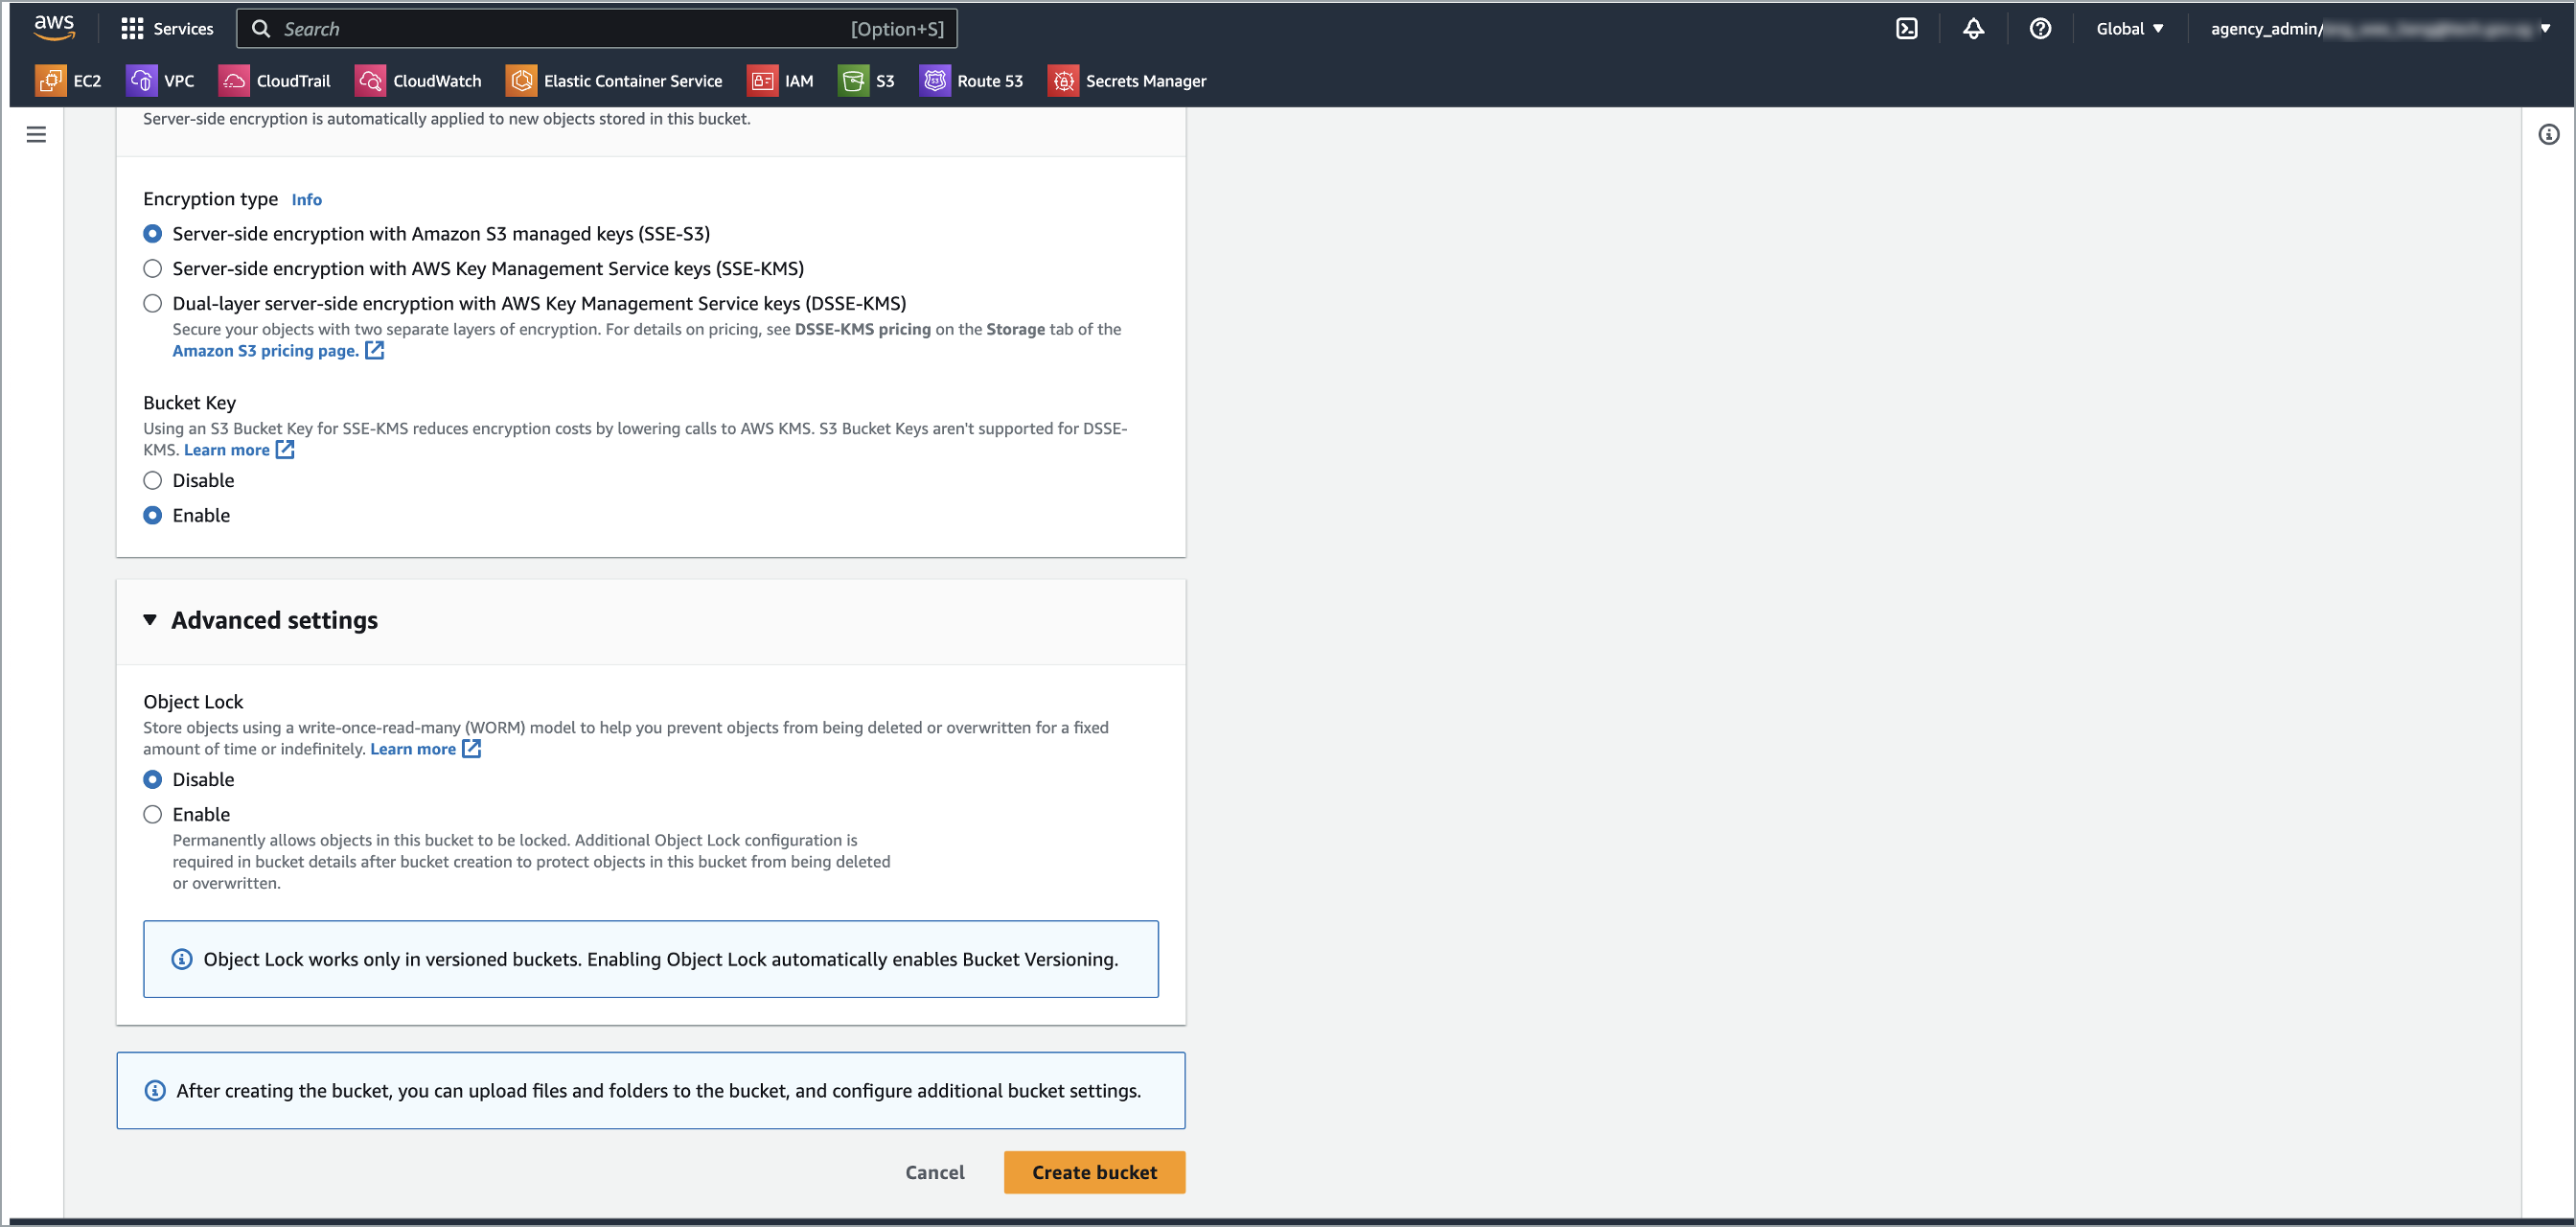Image resolution: width=2576 pixels, height=1227 pixels.
Task: Open the left navigation hamburger menu
Action: (37, 133)
